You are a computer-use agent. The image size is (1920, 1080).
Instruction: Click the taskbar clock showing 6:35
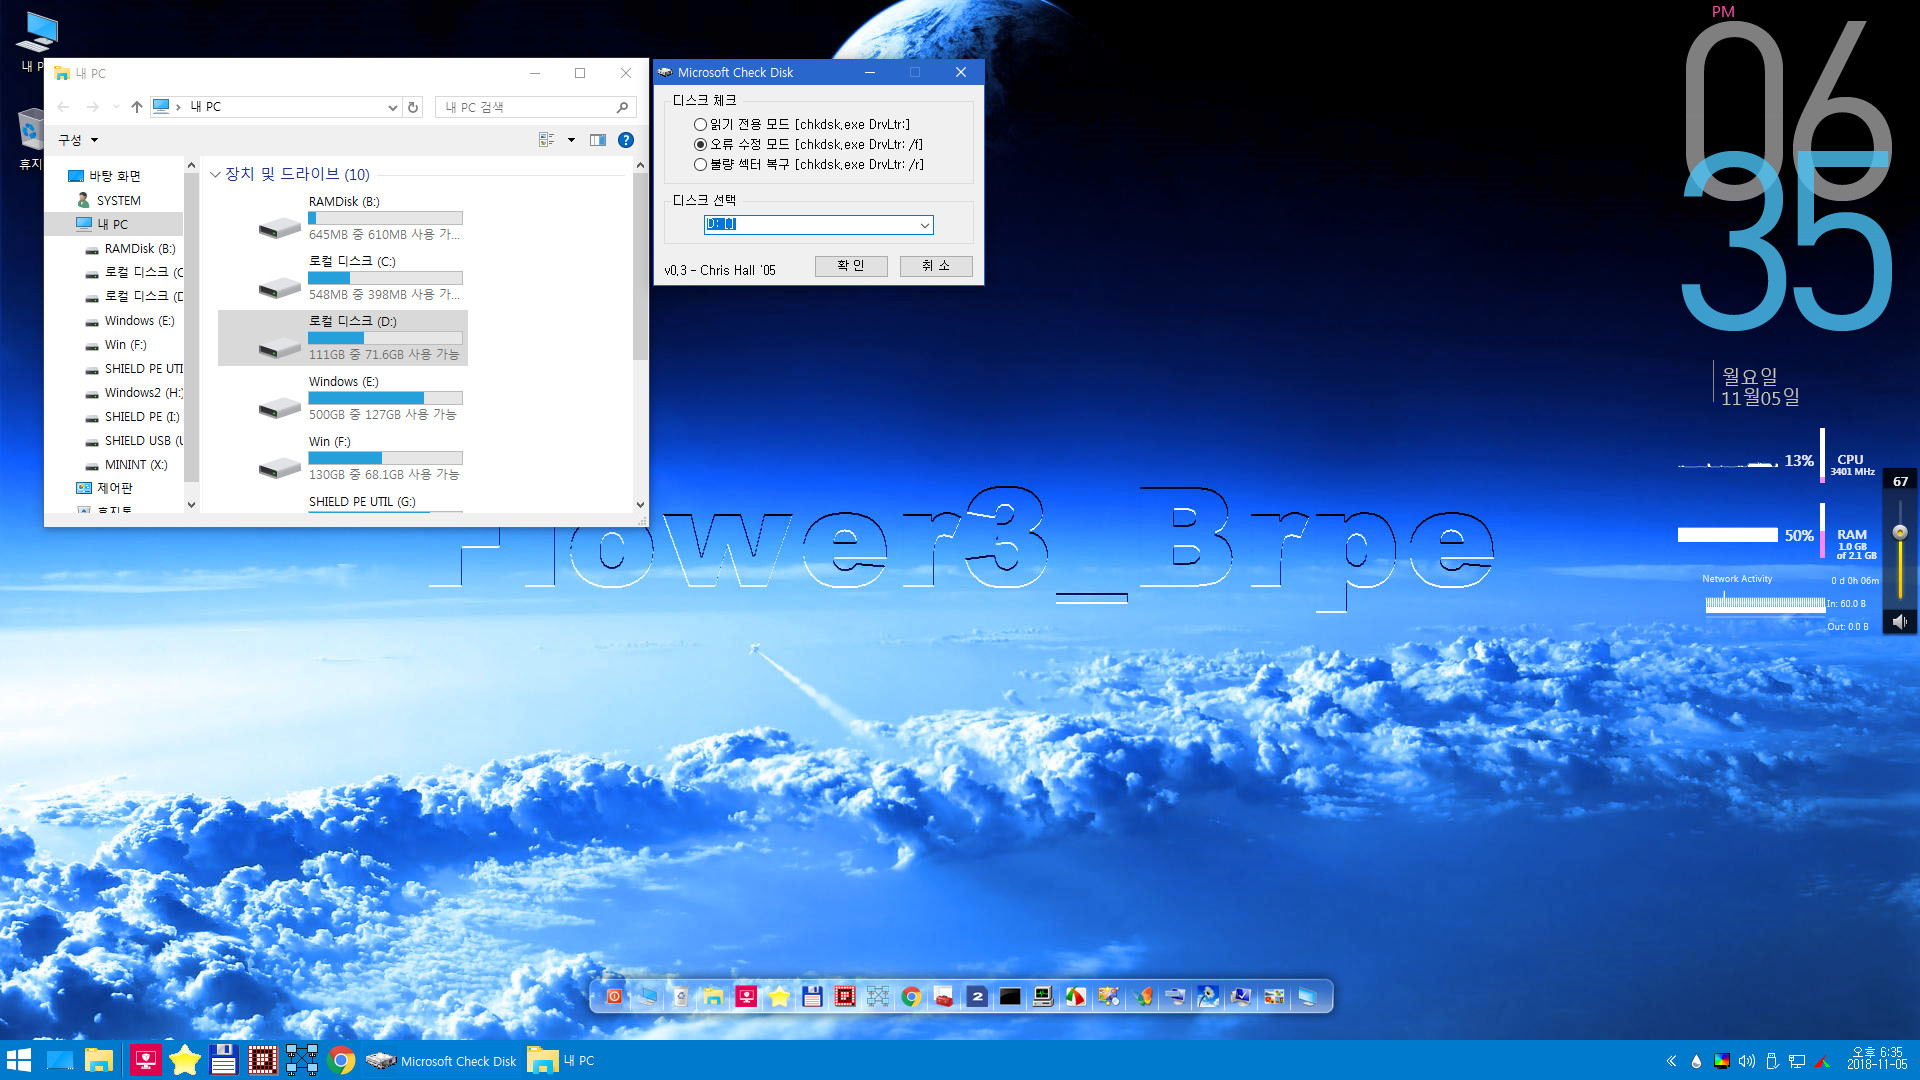(1877, 1059)
